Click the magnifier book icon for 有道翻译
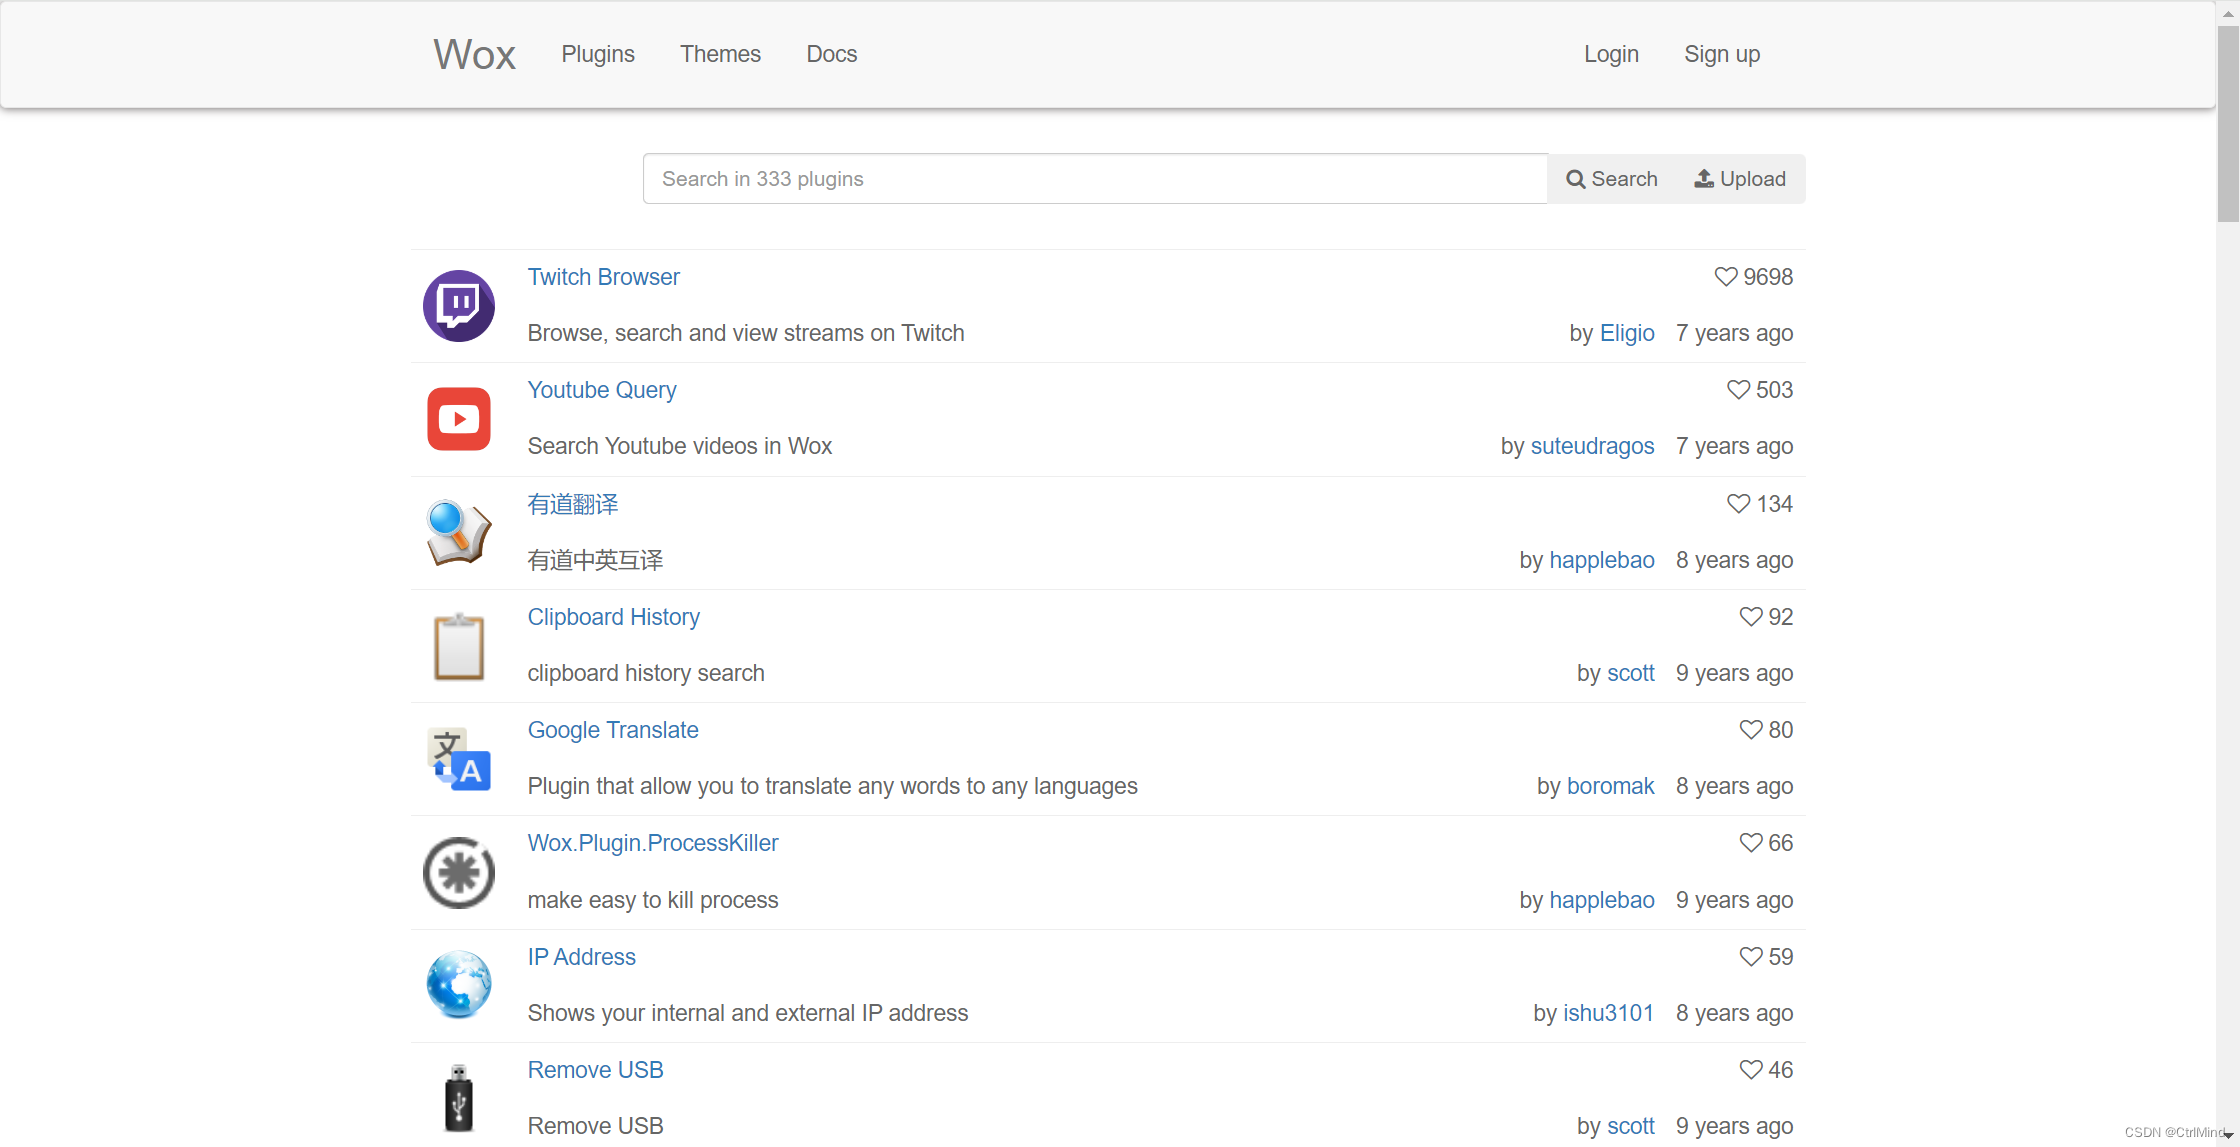 458,532
